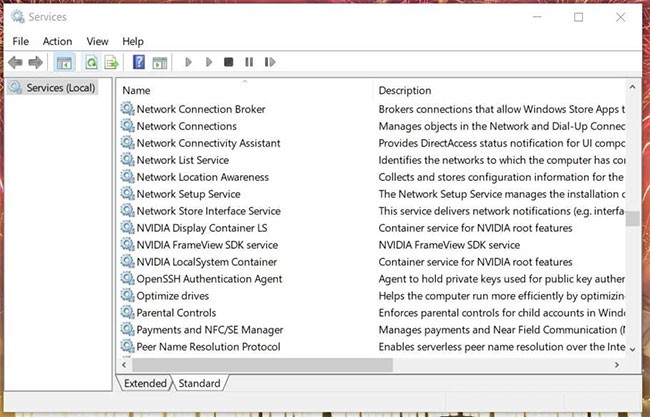Click the Stop Service toolbar button
Viewport: 650px width, 417px height.
[x=229, y=63]
